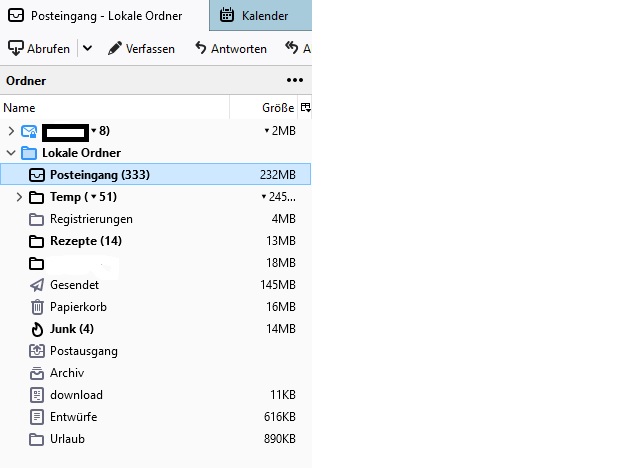Click the Junk flame icon
This screenshot has width=640, height=468.
click(x=37, y=329)
